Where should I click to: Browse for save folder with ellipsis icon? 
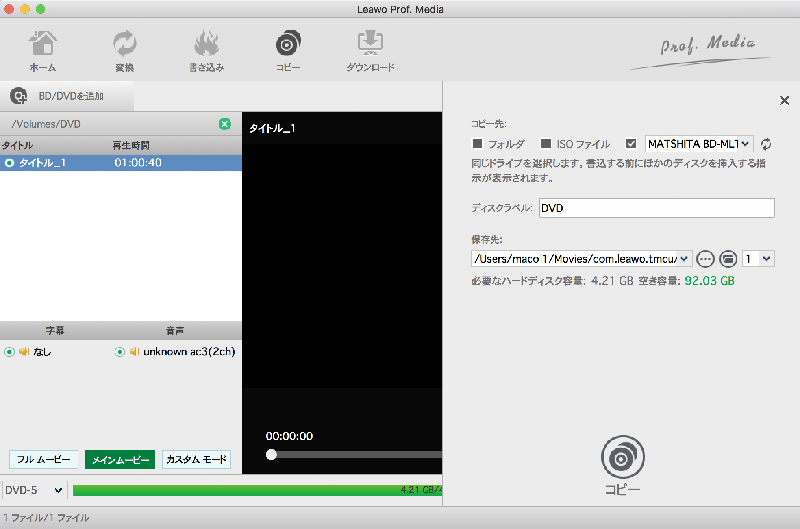(x=705, y=259)
